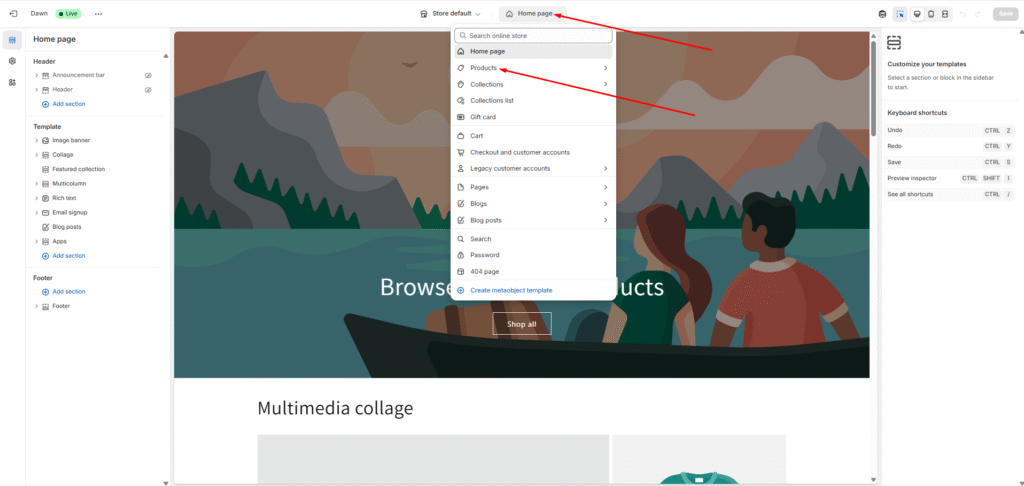Select the Sections sidebar icon

click(12, 40)
